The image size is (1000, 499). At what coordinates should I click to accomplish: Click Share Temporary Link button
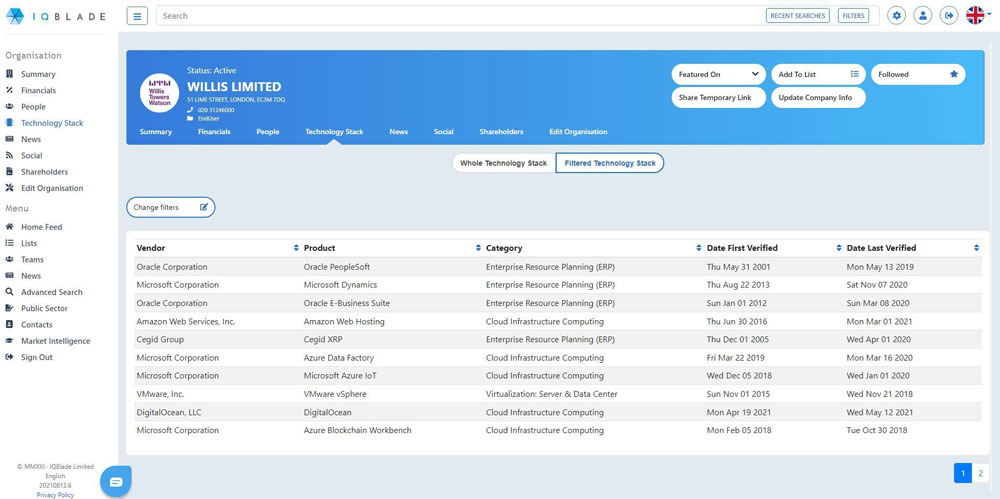pos(718,98)
